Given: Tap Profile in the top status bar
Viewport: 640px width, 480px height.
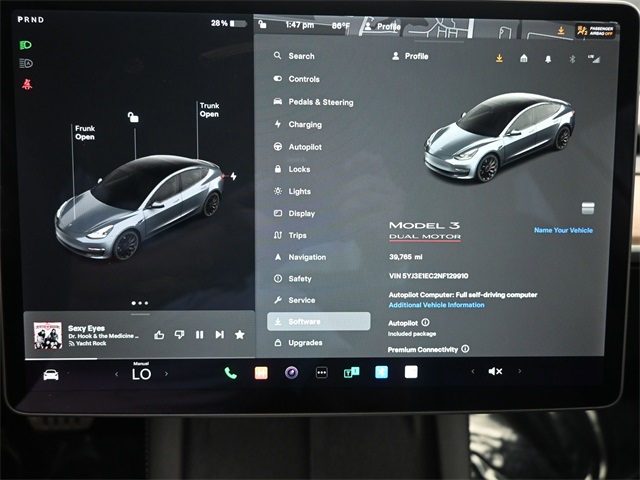Looking at the screenshot, I should 382,26.
